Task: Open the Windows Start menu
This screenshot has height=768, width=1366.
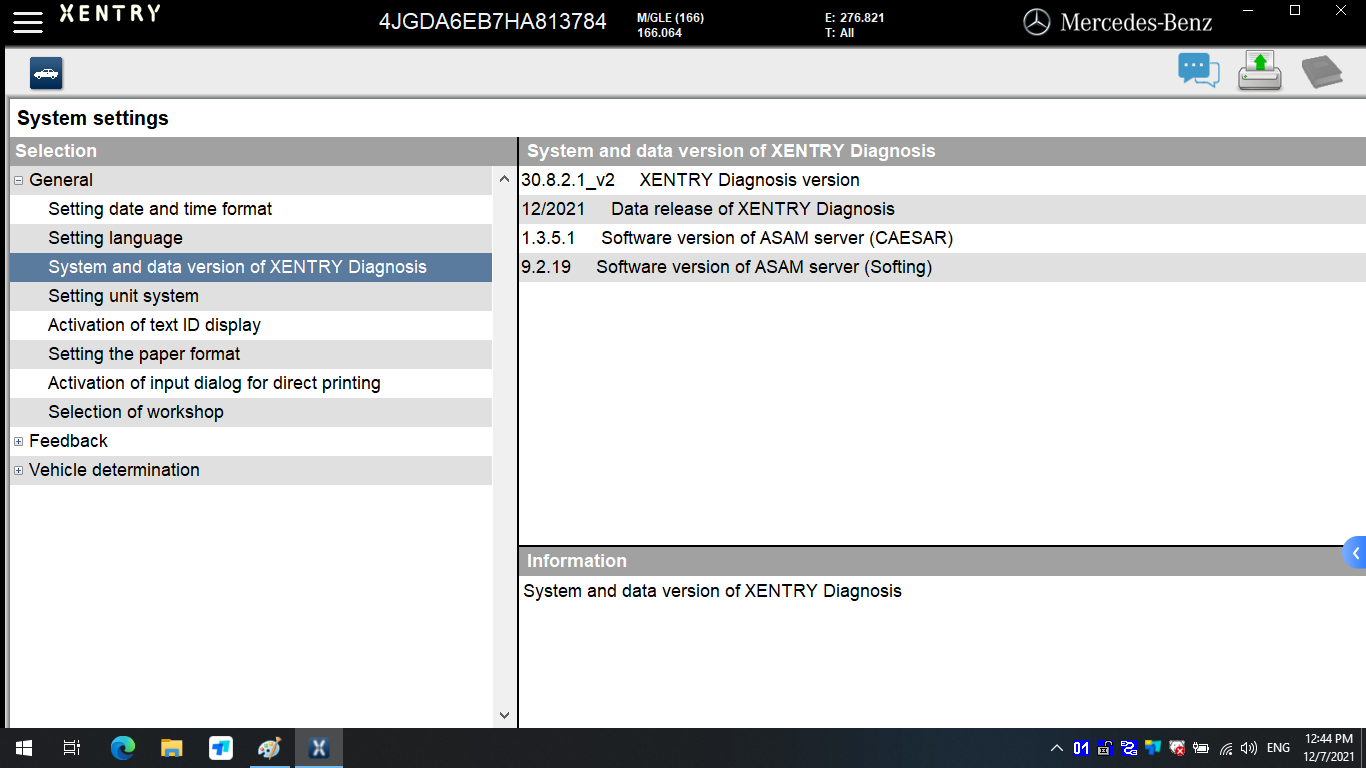Action: click(x=24, y=748)
